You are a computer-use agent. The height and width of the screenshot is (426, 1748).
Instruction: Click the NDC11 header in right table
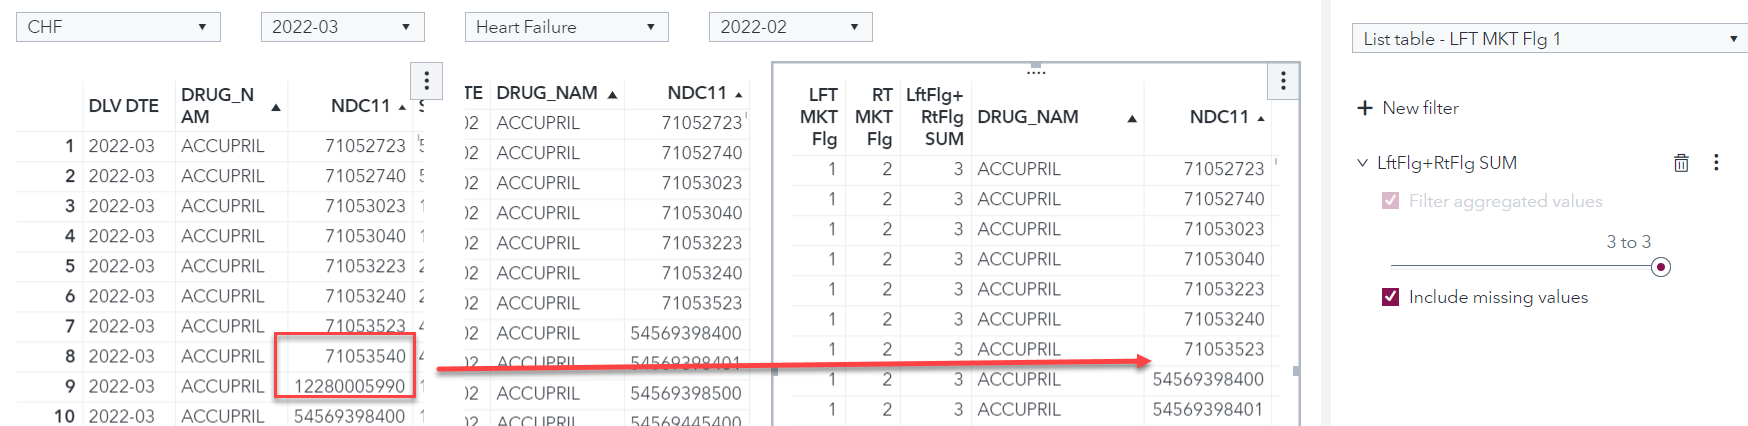(x=1218, y=117)
